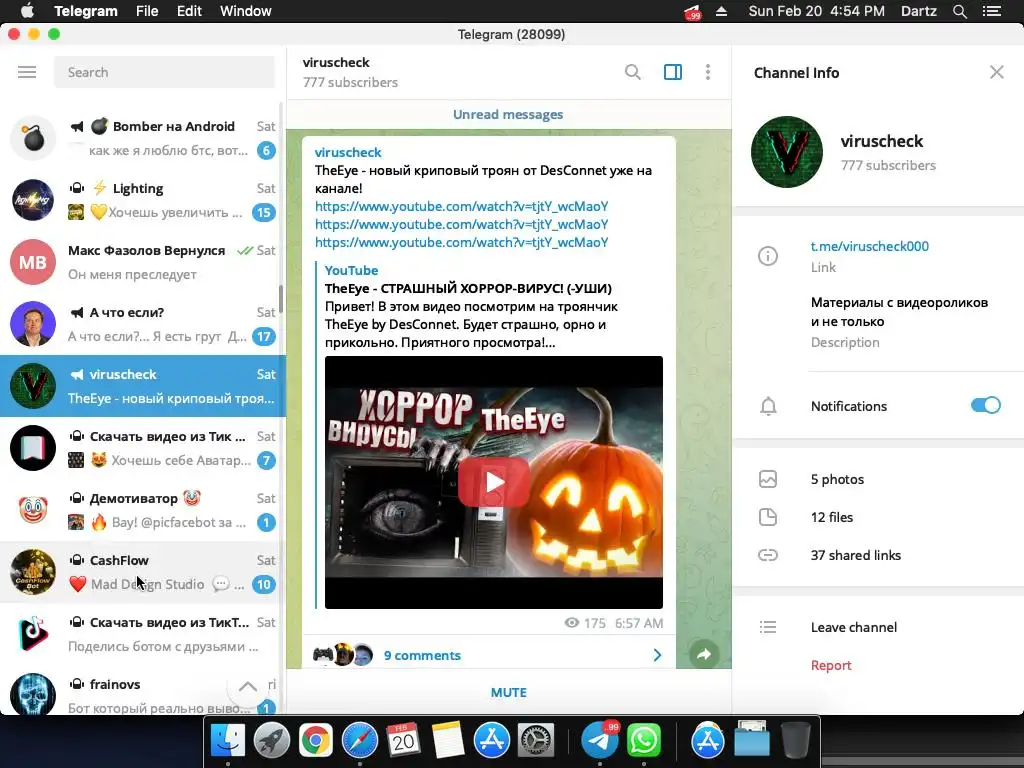Screen dimensions: 1024x768
Task: Play the TheEye YouTube video
Action: (x=494, y=482)
